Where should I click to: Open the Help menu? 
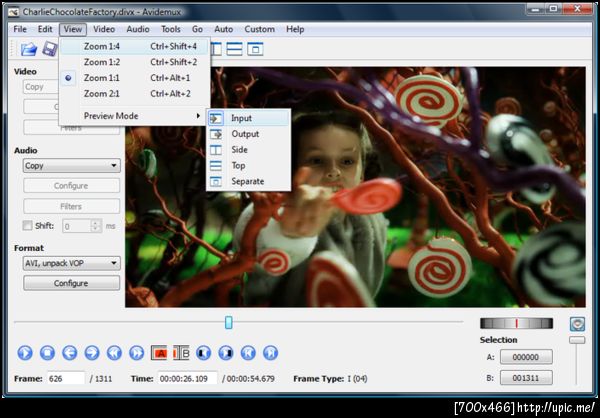(x=295, y=29)
